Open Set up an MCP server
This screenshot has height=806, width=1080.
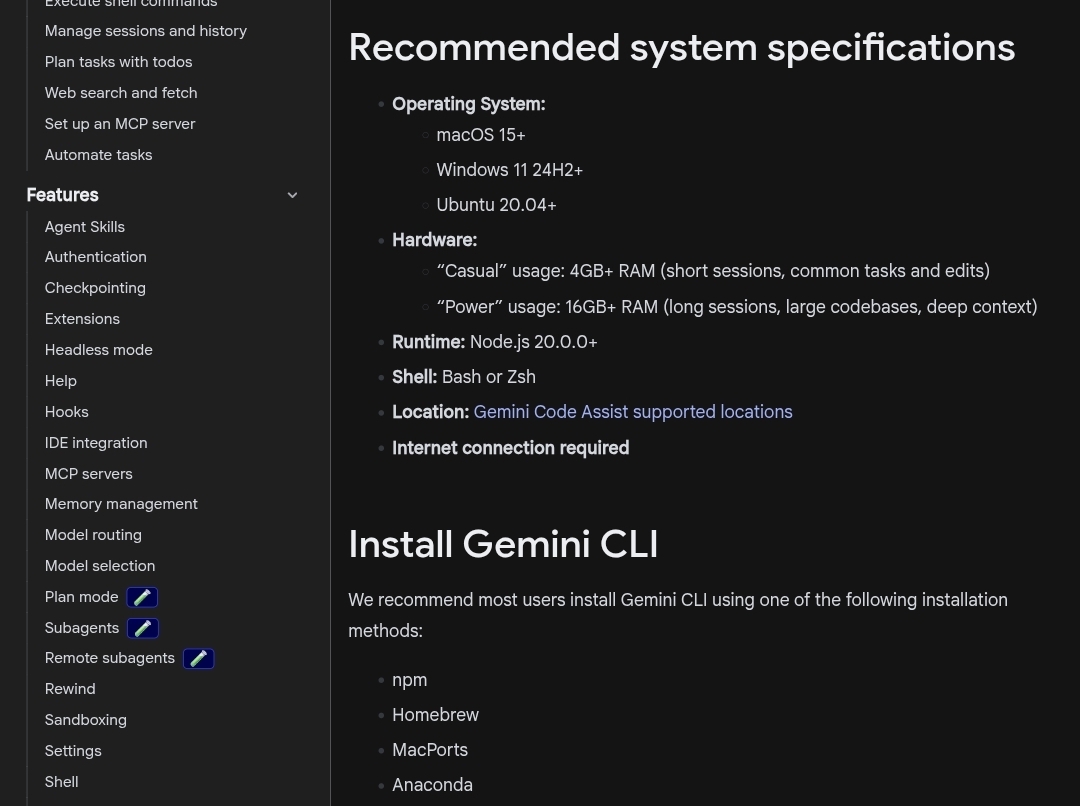[120, 124]
